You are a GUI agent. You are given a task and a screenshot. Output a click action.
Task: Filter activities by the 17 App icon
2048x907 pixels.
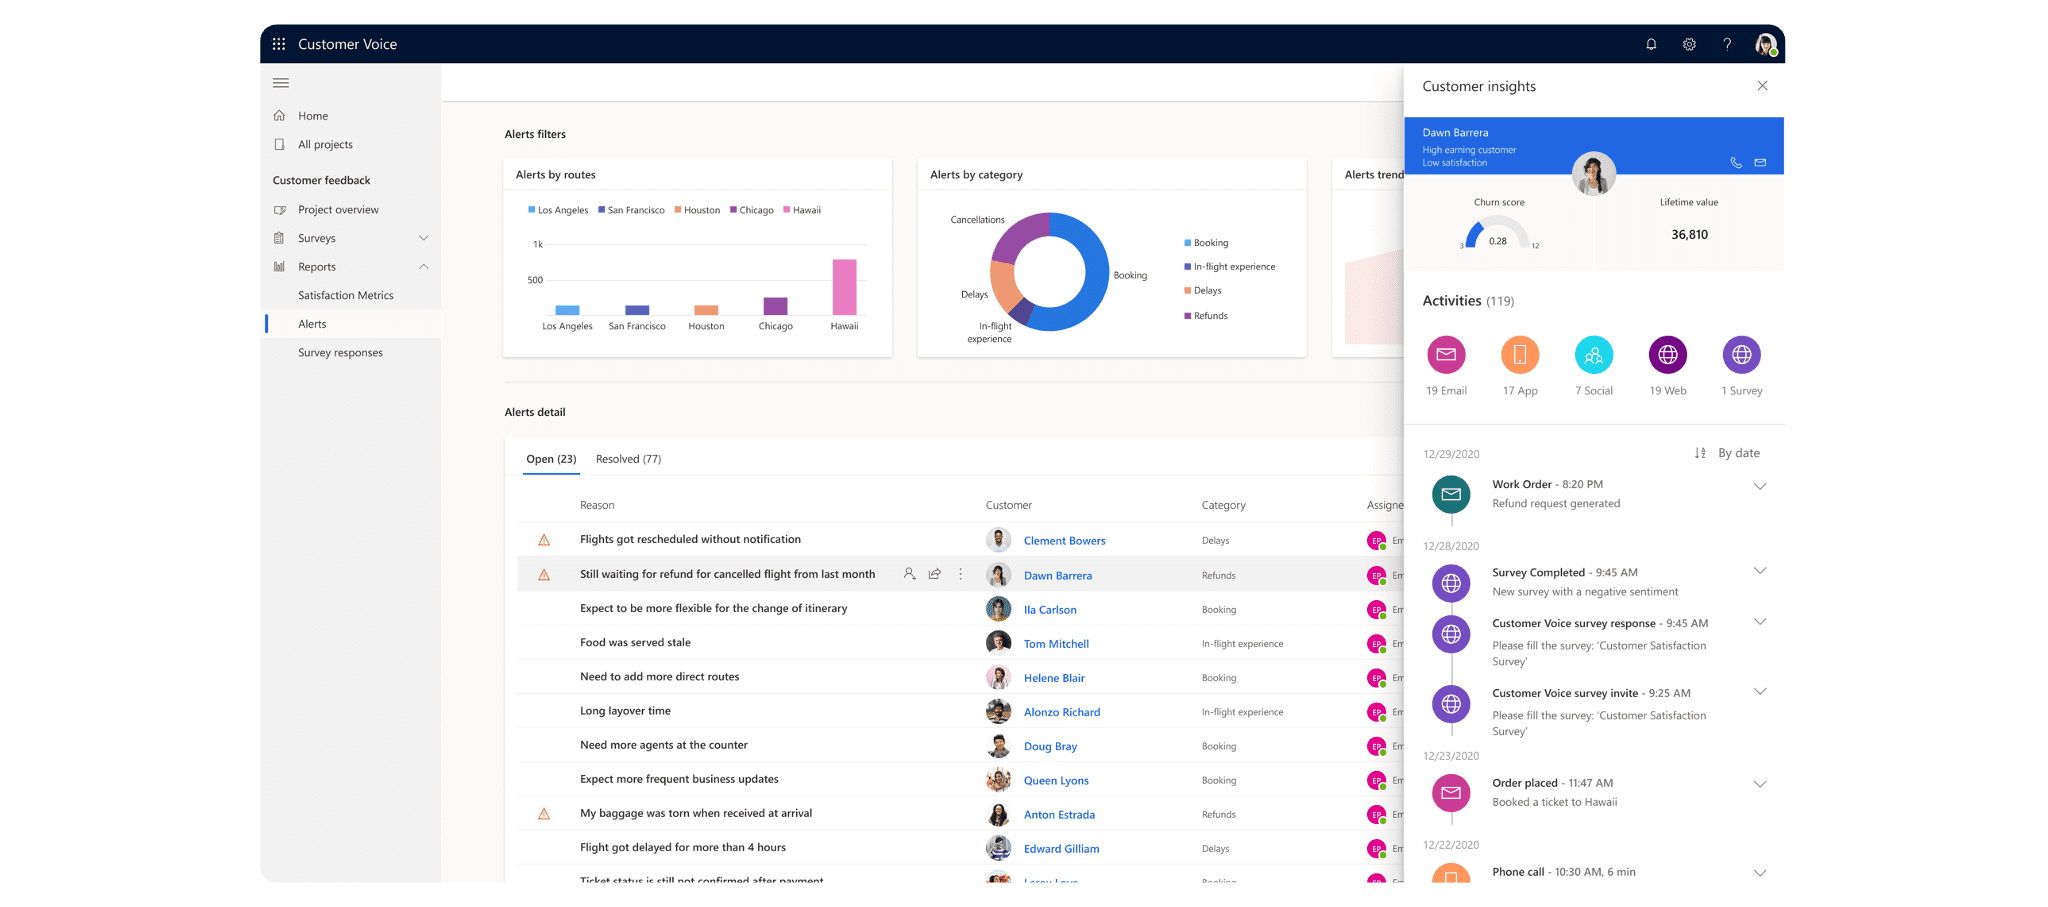pyautogui.click(x=1520, y=354)
